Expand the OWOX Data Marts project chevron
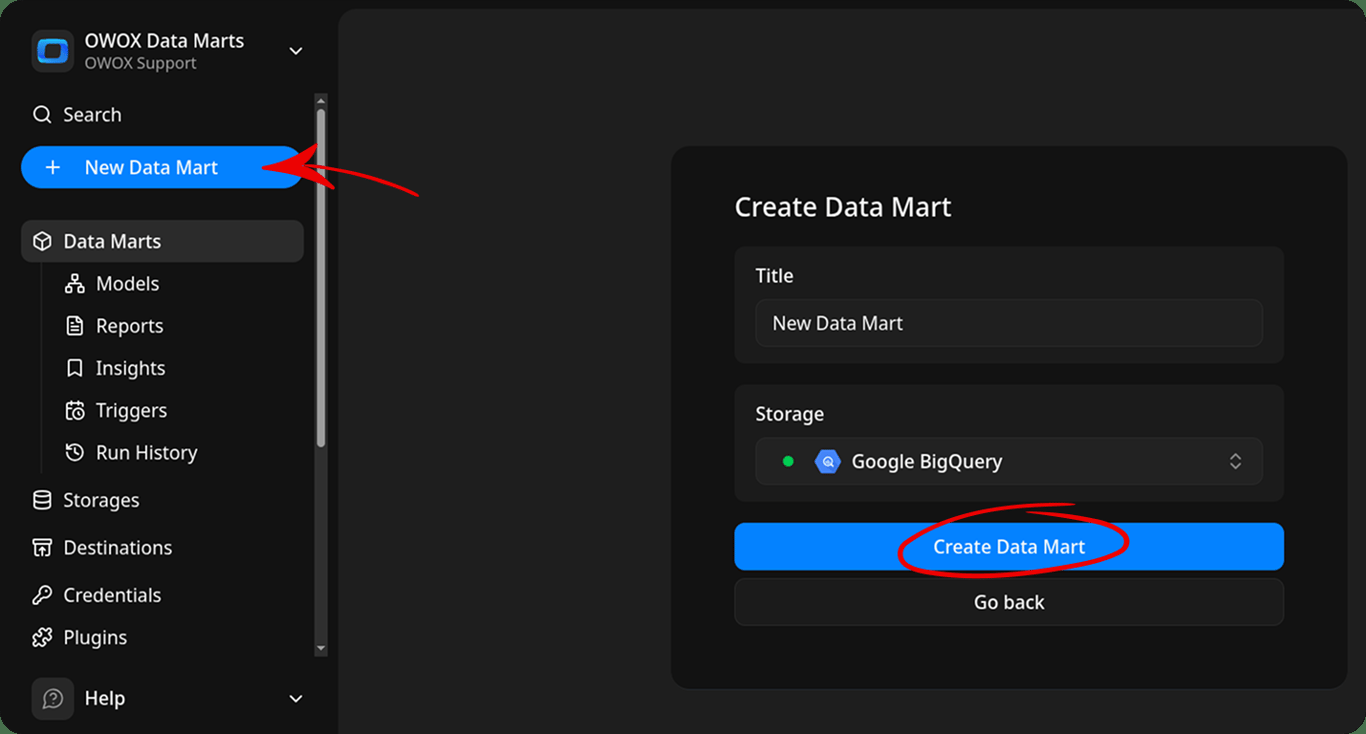The image size is (1366, 734). click(x=295, y=51)
